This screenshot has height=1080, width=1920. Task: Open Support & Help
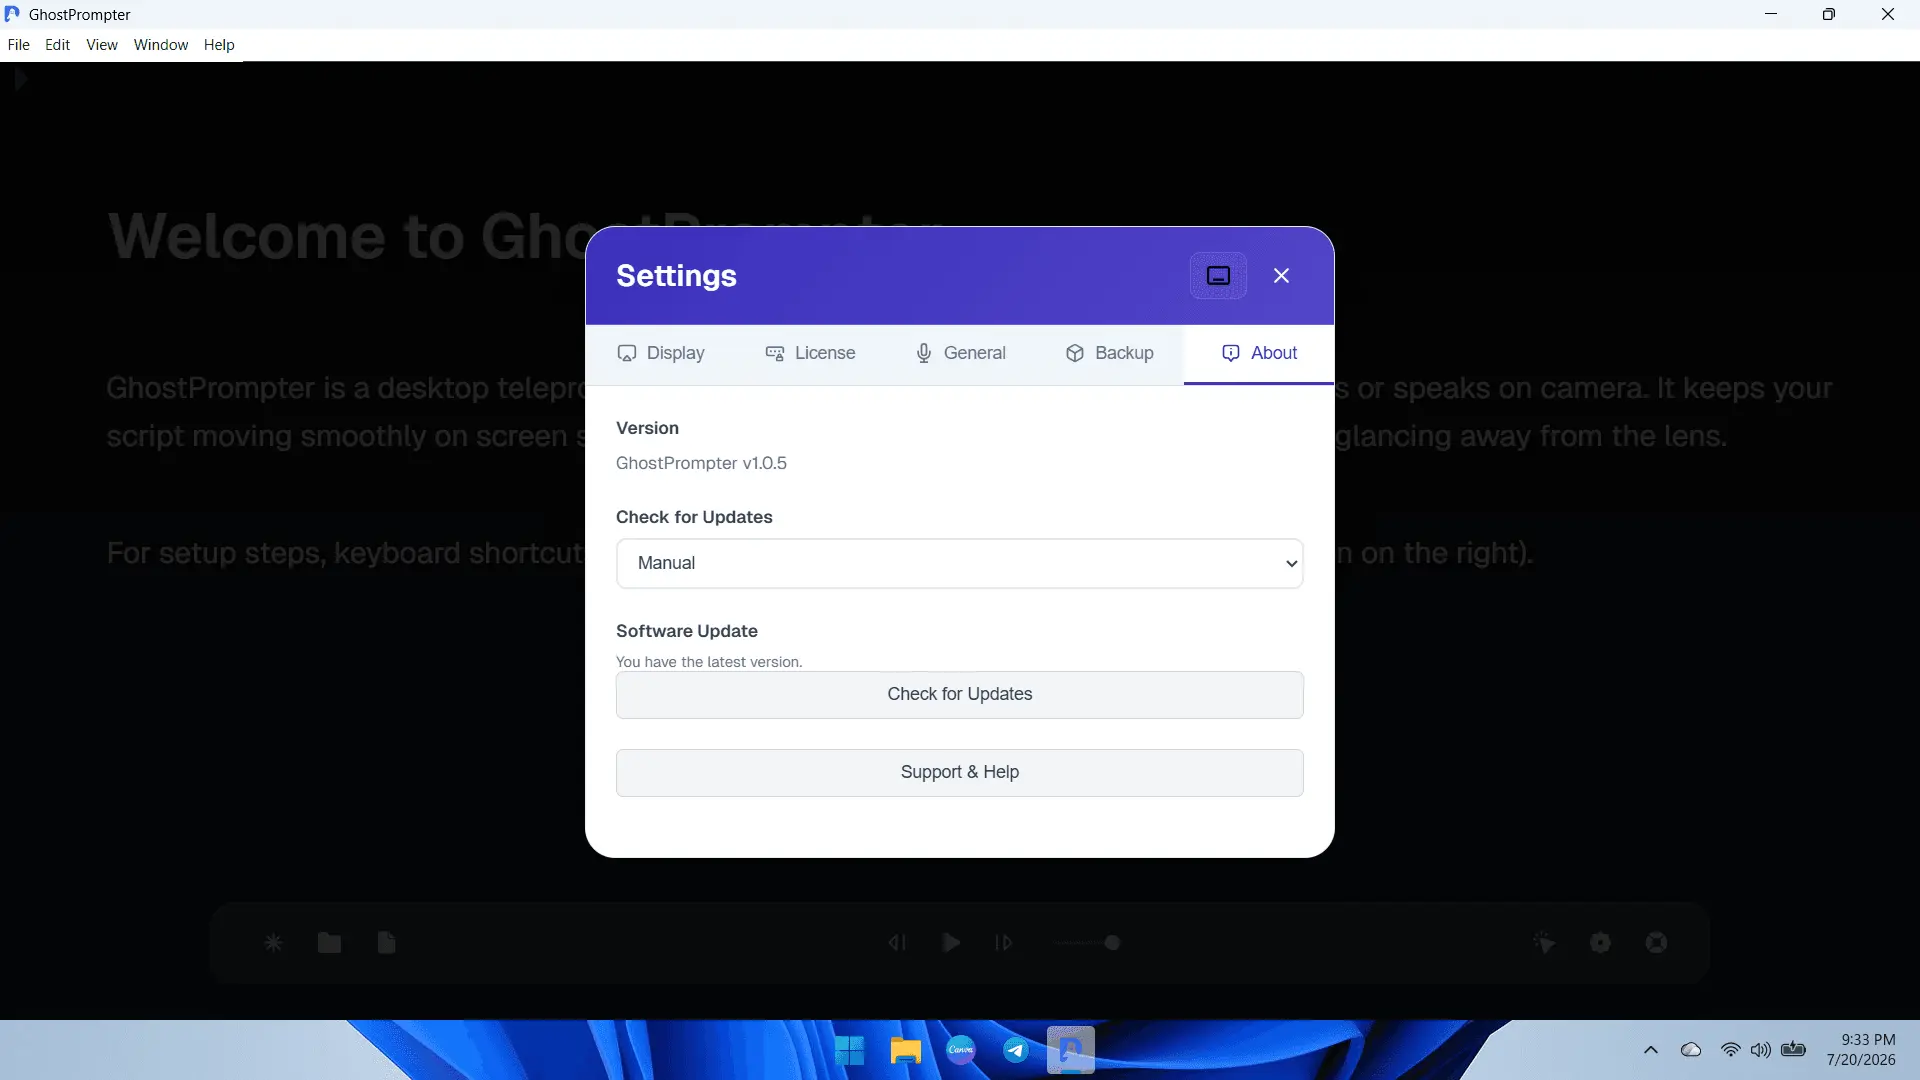tap(959, 772)
